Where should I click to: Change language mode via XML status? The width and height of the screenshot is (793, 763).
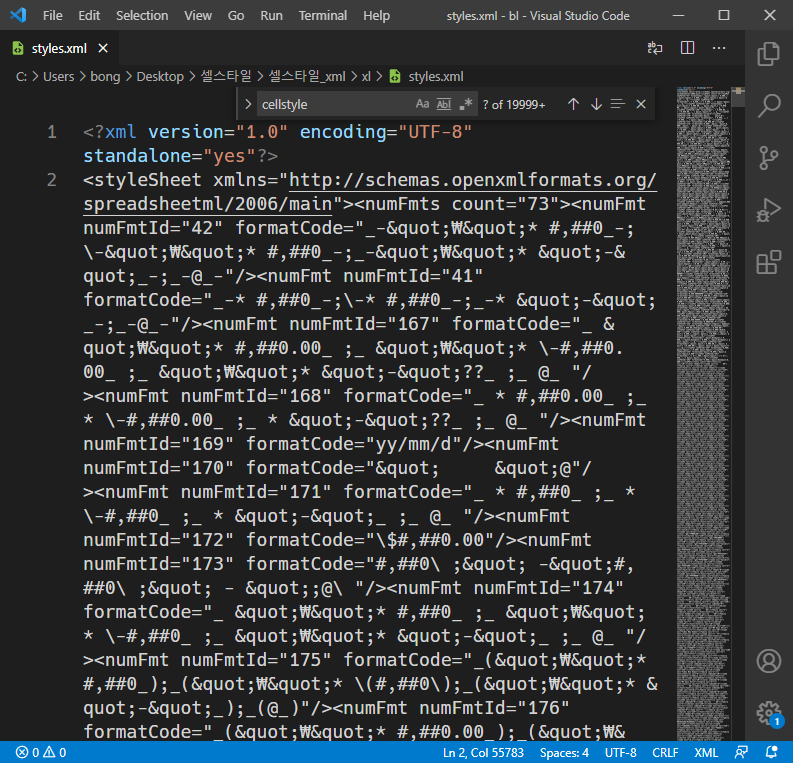pos(706,752)
